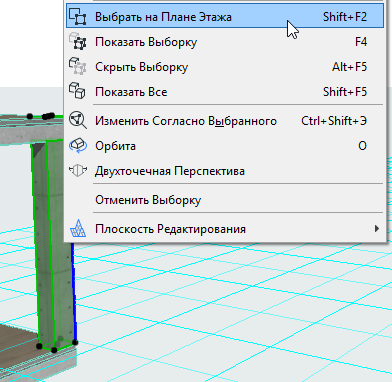Click the blue highlighted column edge

pyautogui.click(x=74, y=292)
